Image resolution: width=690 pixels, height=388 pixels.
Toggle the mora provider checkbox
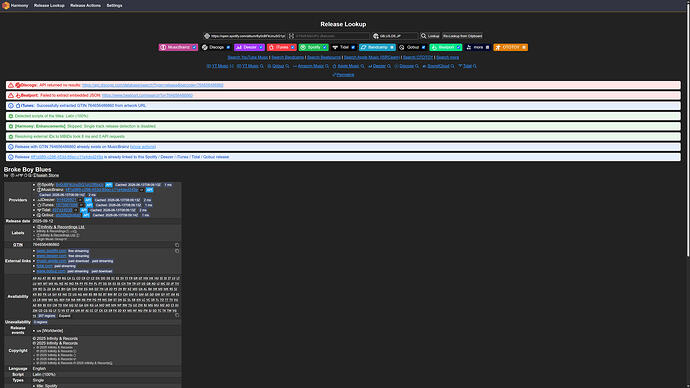pyautogui.click(x=487, y=47)
